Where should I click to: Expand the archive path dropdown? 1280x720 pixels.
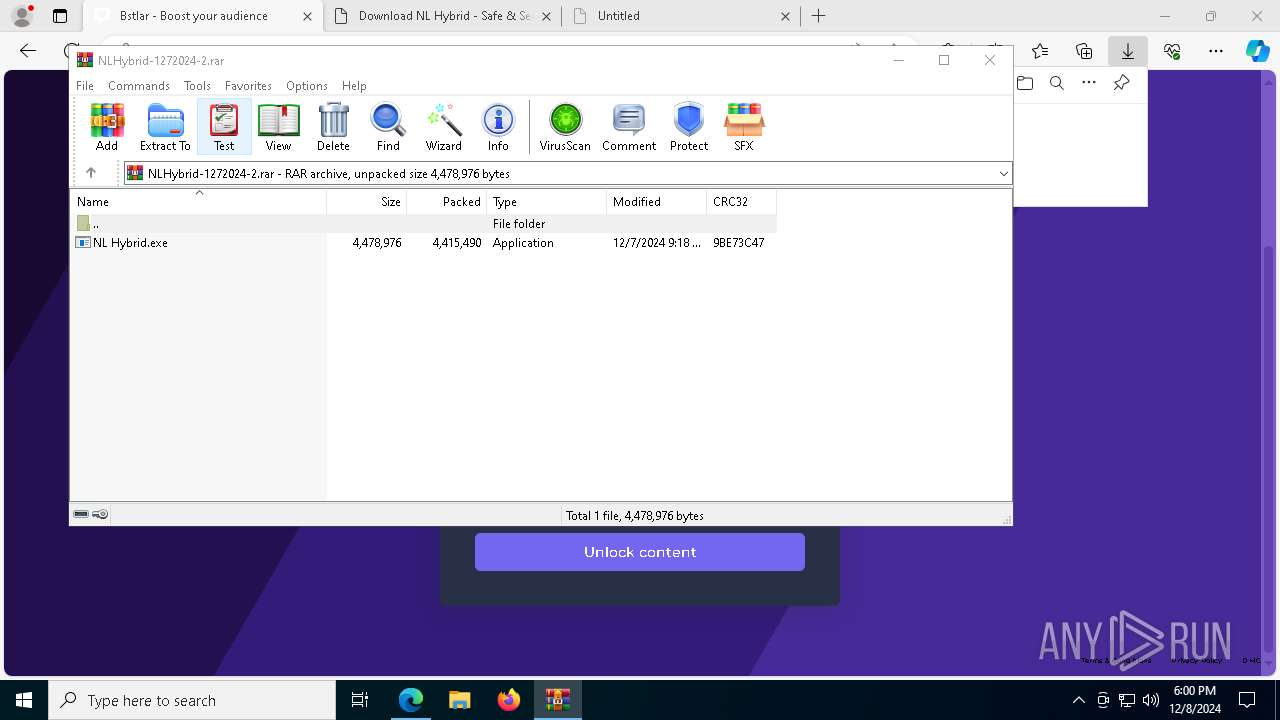pyautogui.click(x=1004, y=174)
